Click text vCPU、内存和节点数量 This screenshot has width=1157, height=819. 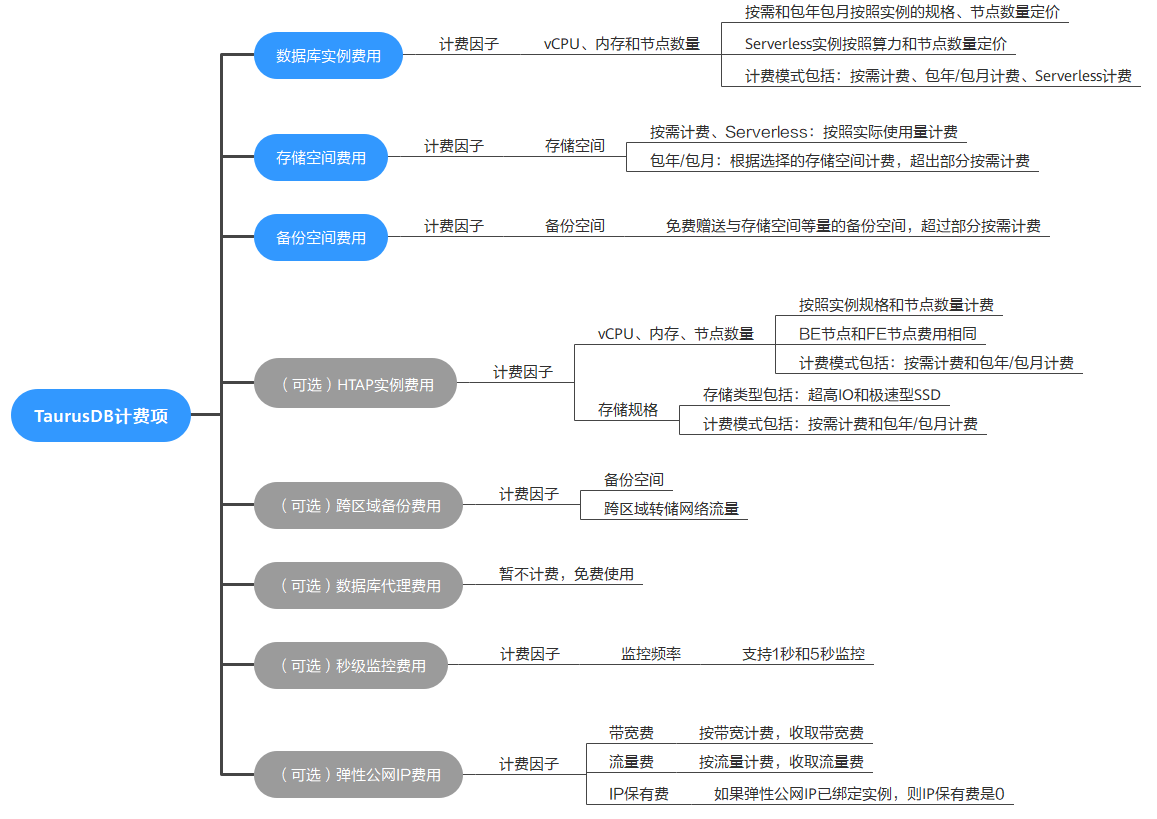click(x=622, y=44)
